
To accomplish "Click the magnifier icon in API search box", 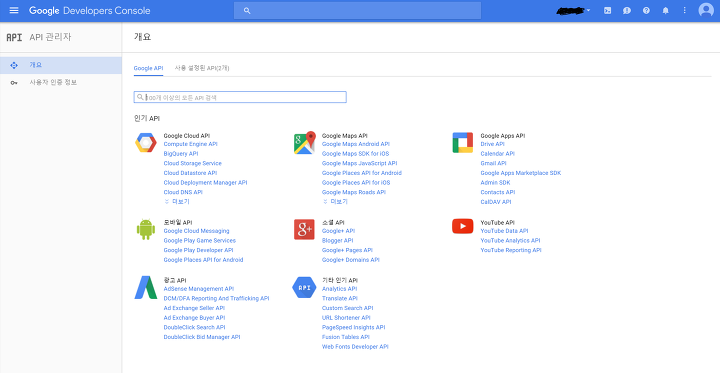I will tap(140, 97).
